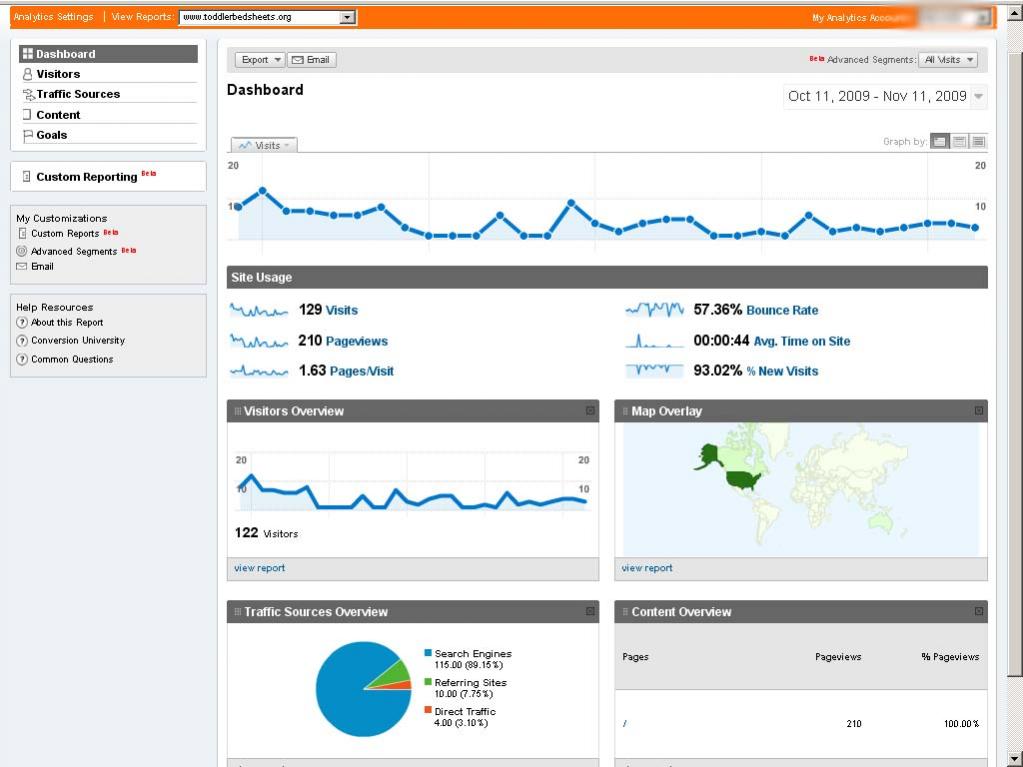Click the Content page icon

click(x=27, y=115)
